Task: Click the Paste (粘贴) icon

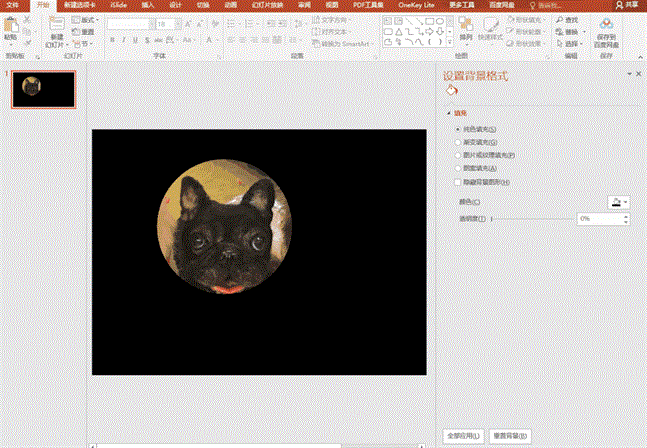Action: point(10,25)
